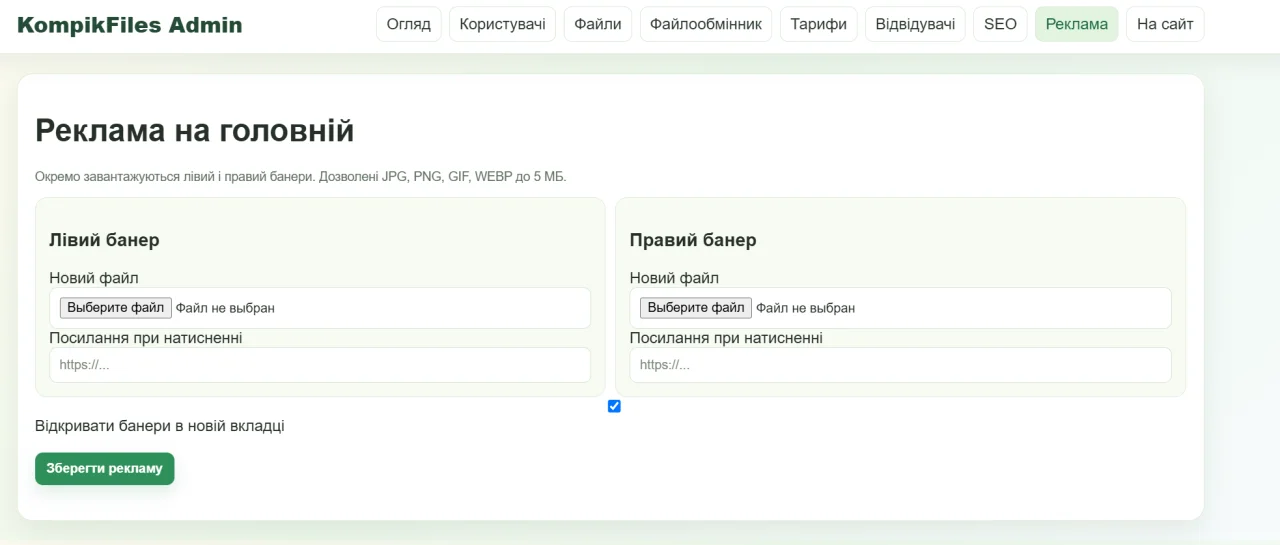Choose a file for Лівий банер

click(x=116, y=308)
